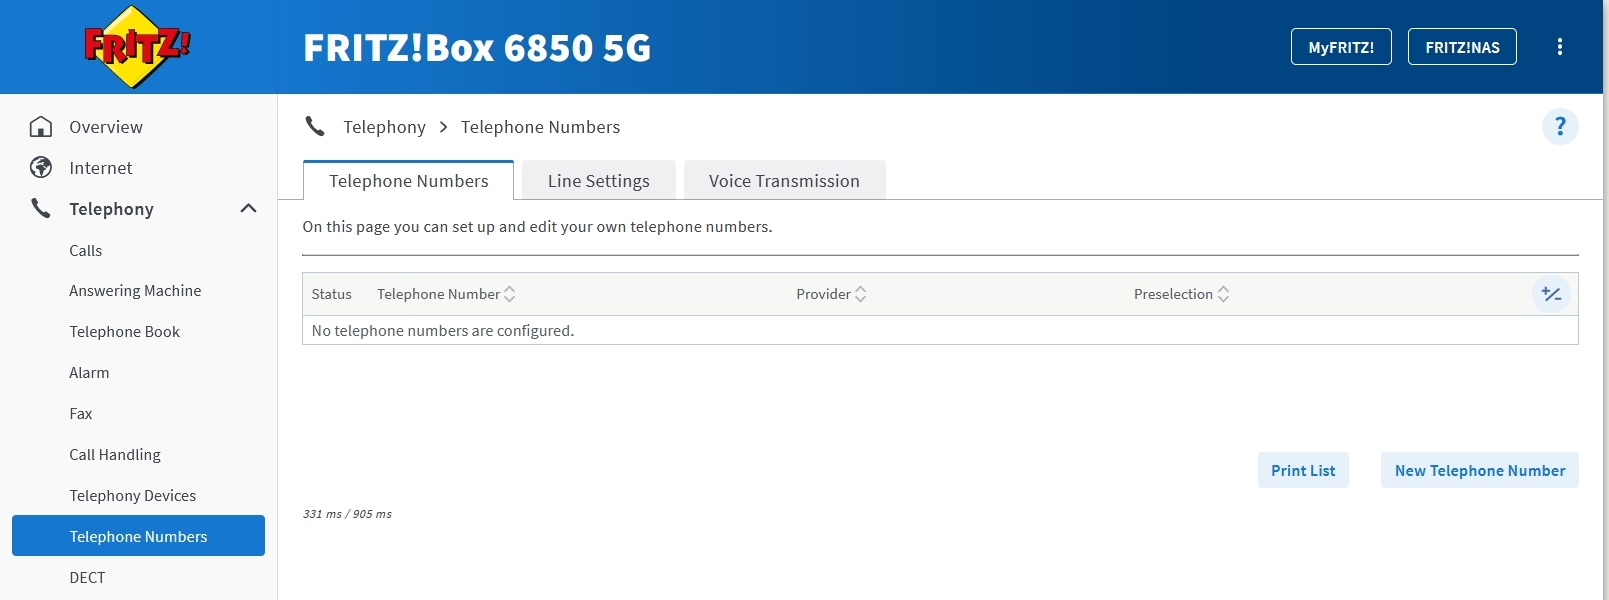The image size is (1609, 600).
Task: Open the three-dot options menu
Action: tap(1559, 47)
